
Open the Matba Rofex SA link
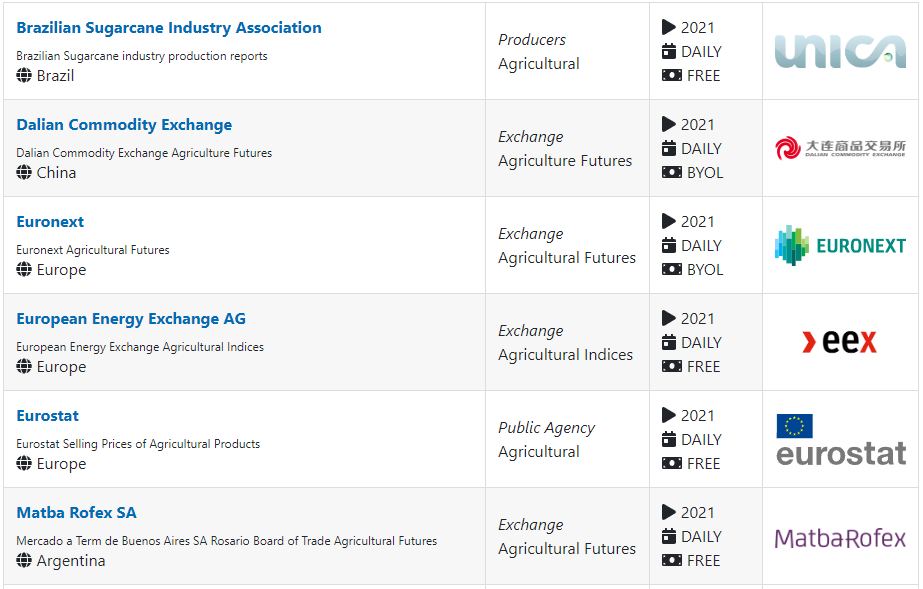77,513
